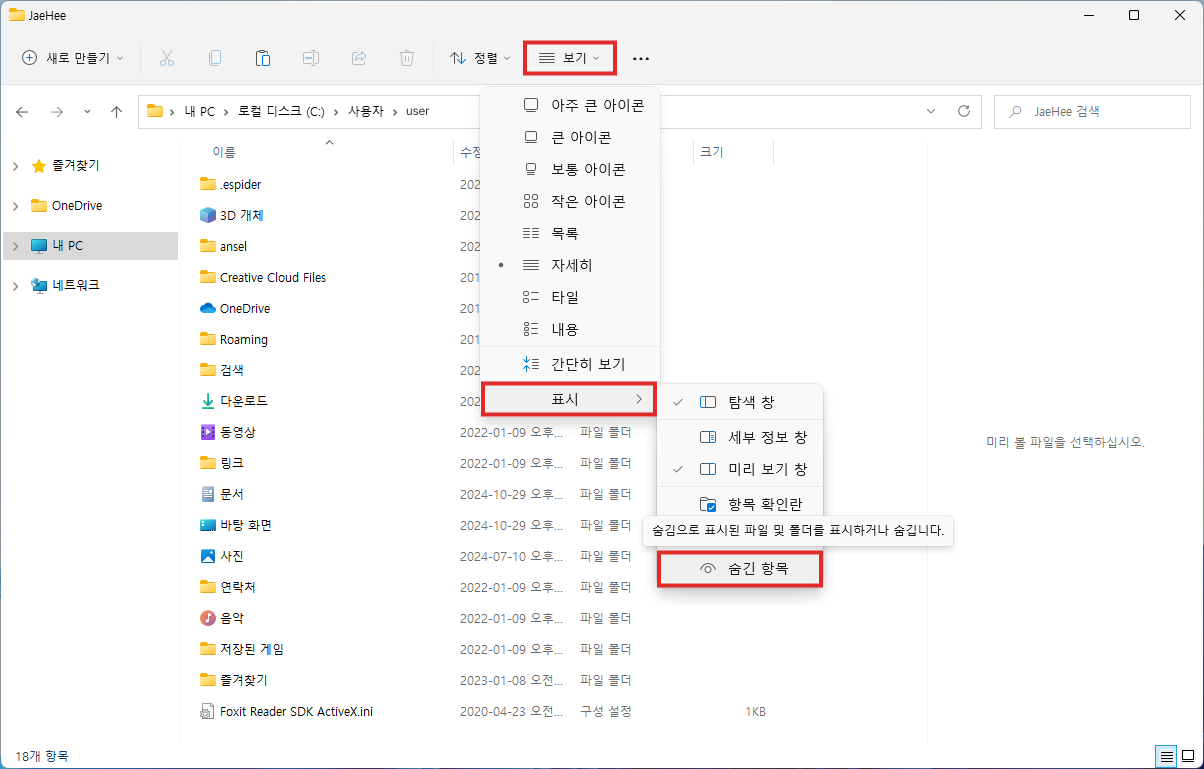
Task: Sort by 이름 column header
Action: (224, 152)
